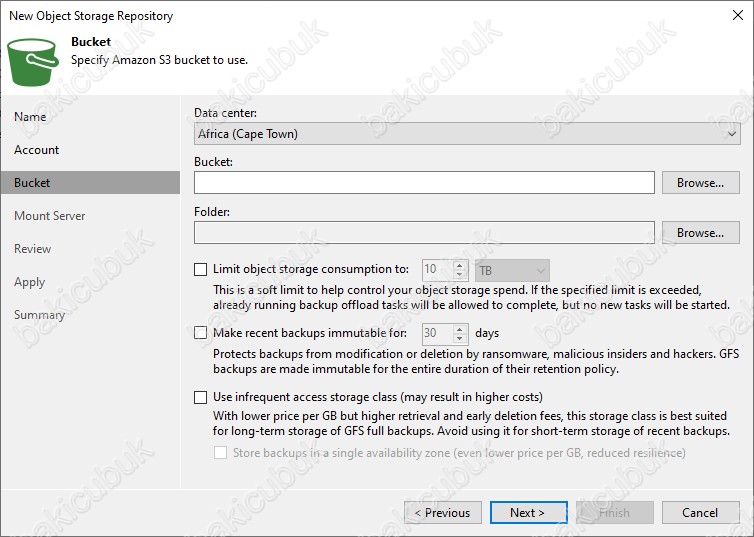This screenshot has height=537, width=754.
Task: Browse for an S3 bucket
Action: tap(701, 183)
